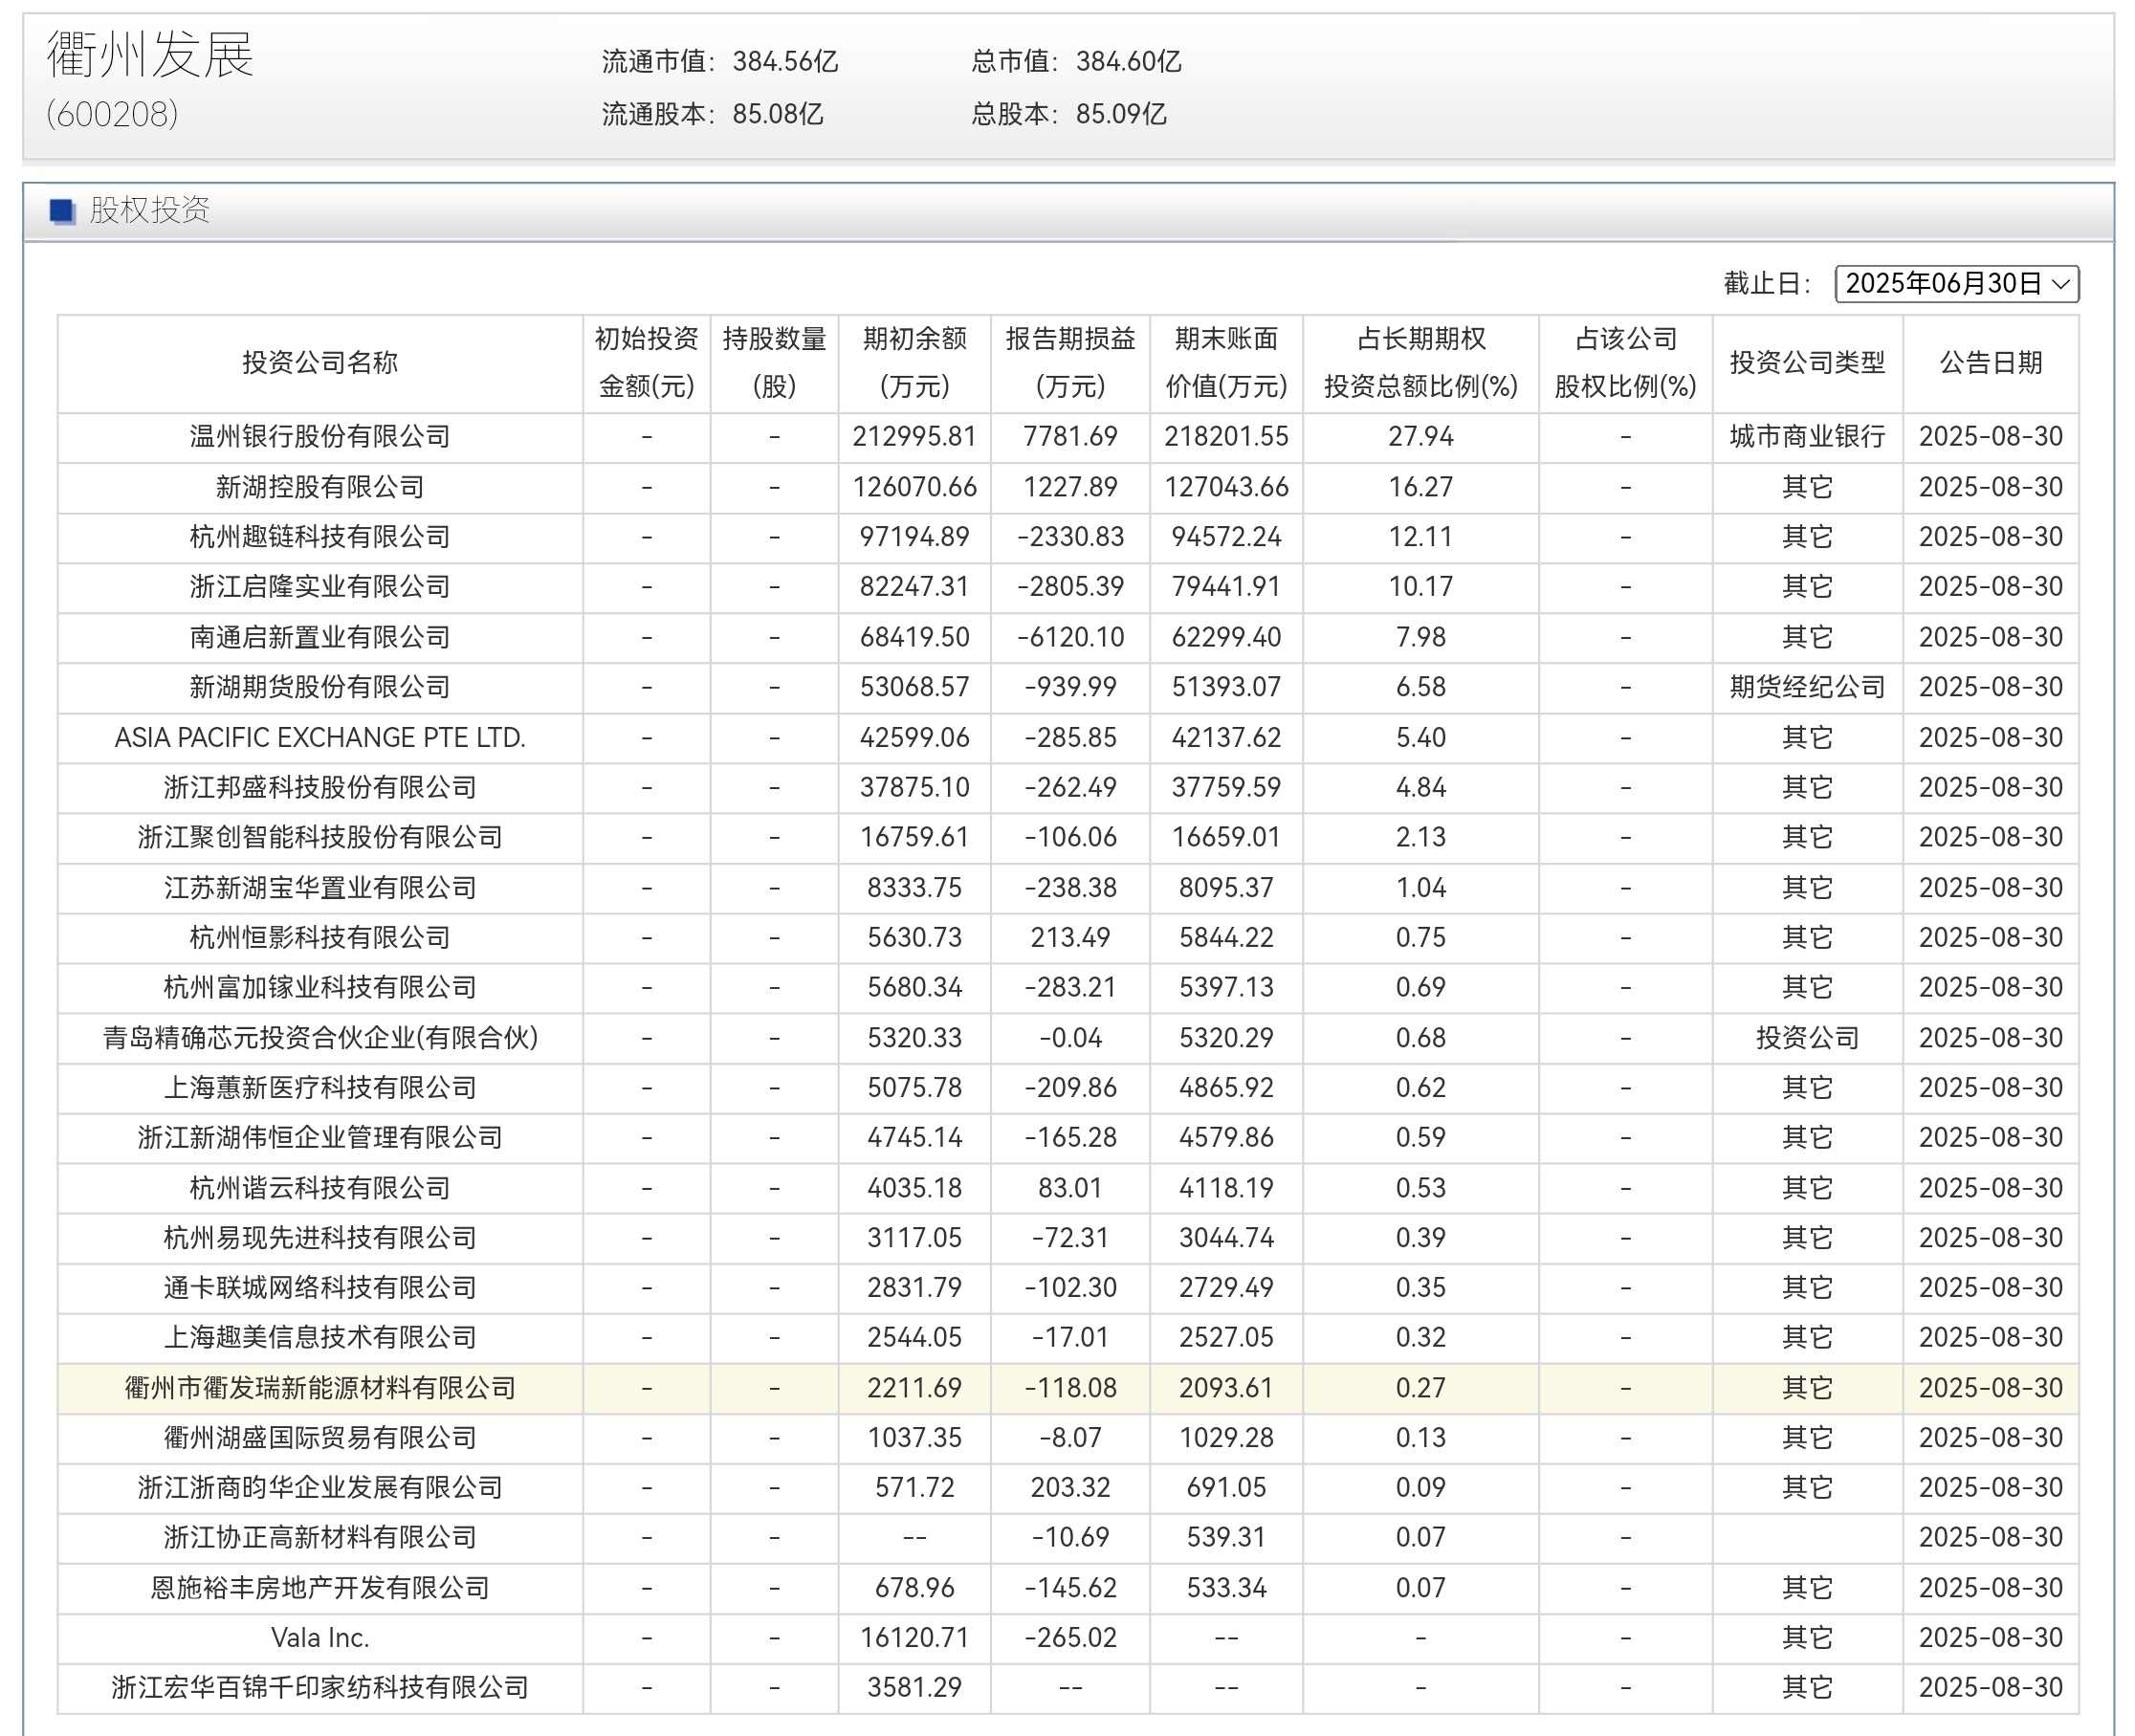Screen dimensions: 2135x1736
Task: Click 占长期期权投资总额比例 column header
Action: (x=1420, y=363)
